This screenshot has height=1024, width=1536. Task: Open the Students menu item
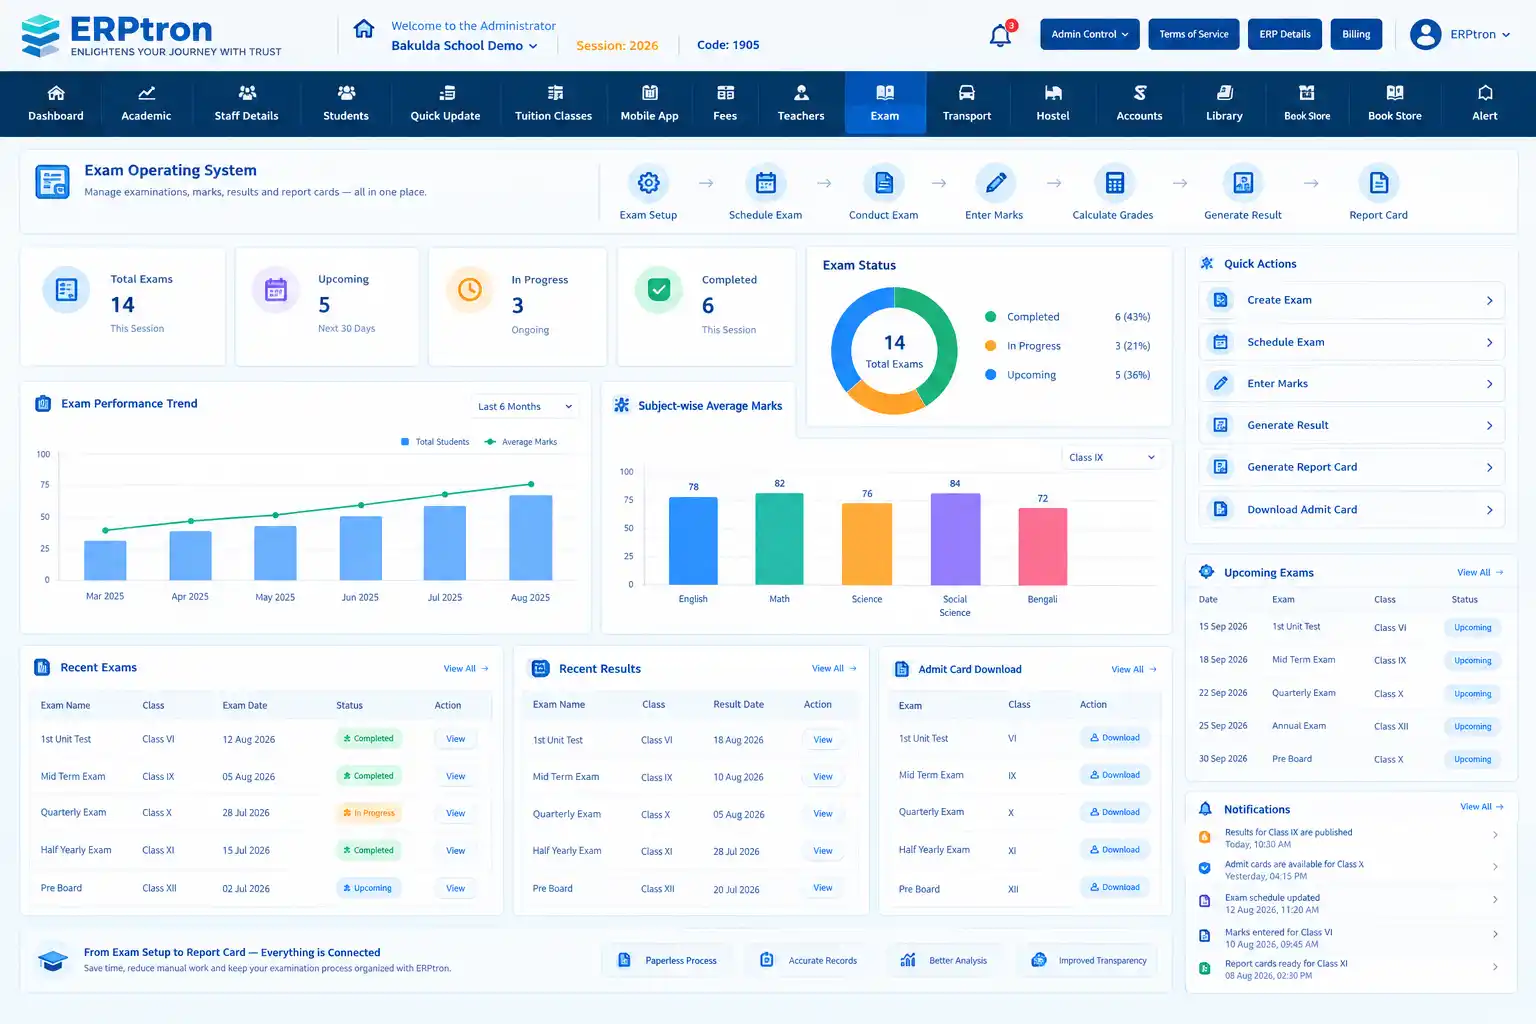(346, 104)
